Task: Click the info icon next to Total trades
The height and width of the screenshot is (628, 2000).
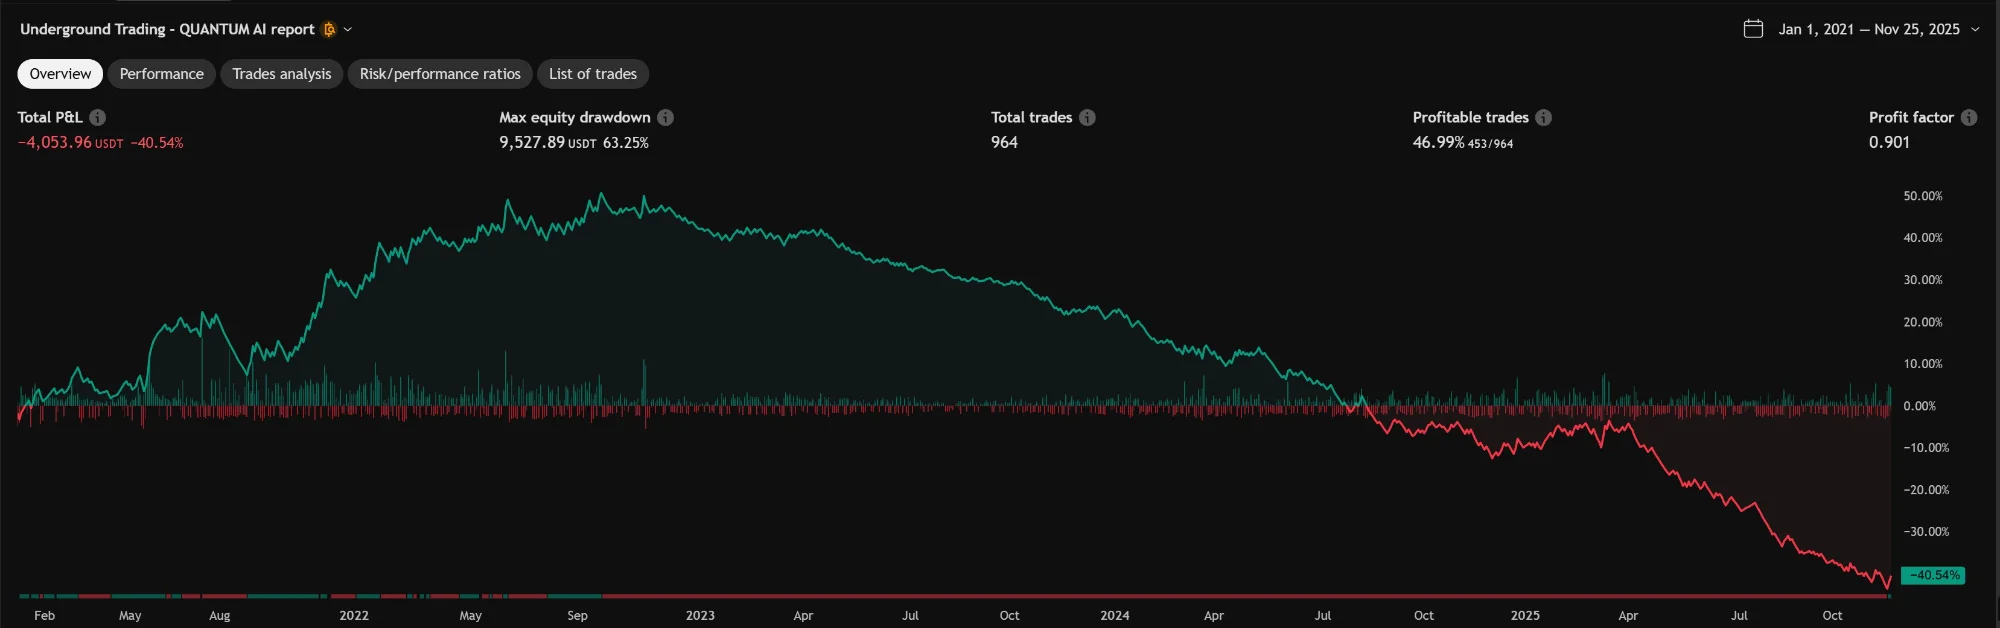Action: (x=1087, y=118)
